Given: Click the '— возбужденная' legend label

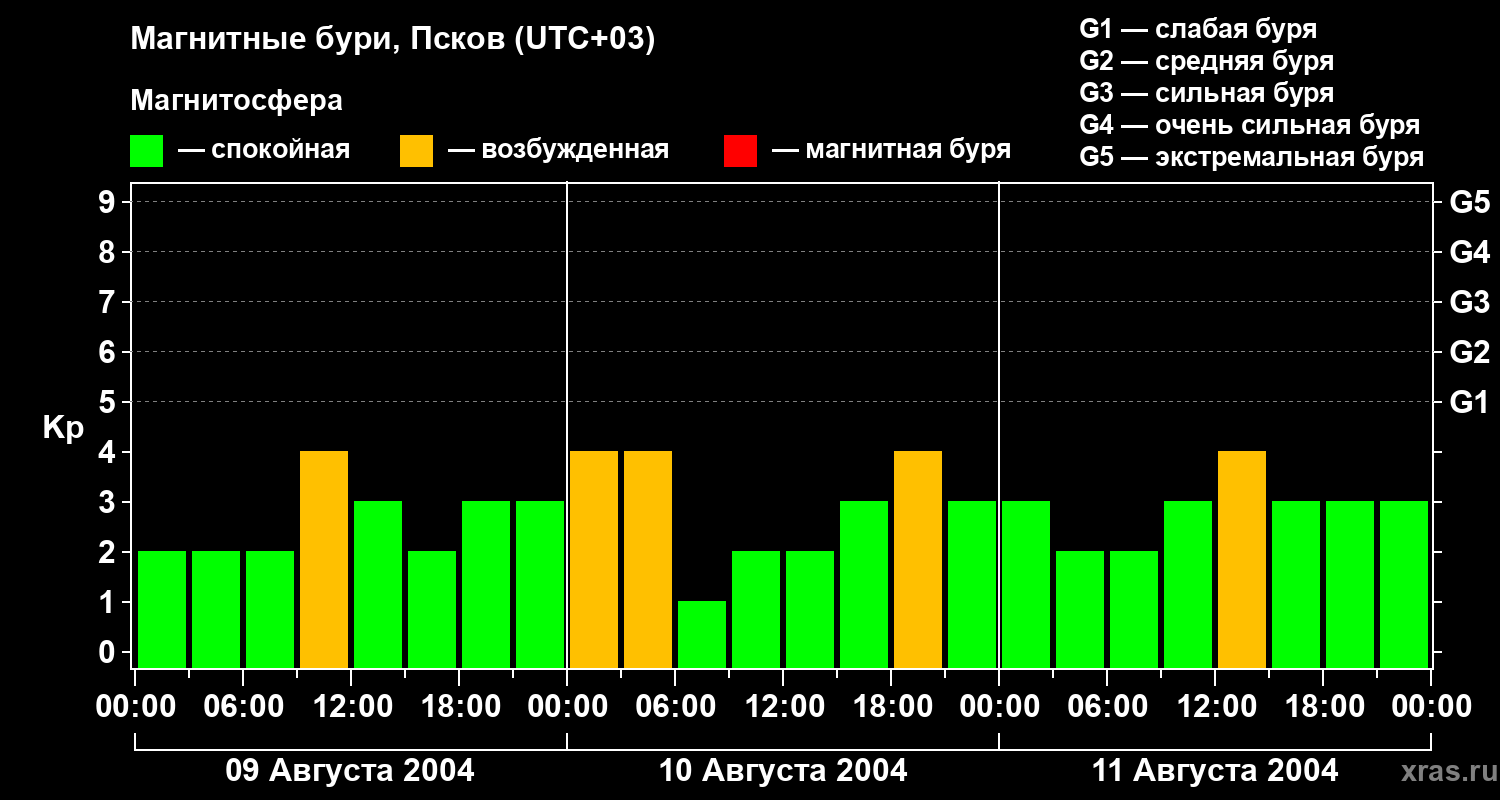Looking at the screenshot, I should [x=558, y=150].
